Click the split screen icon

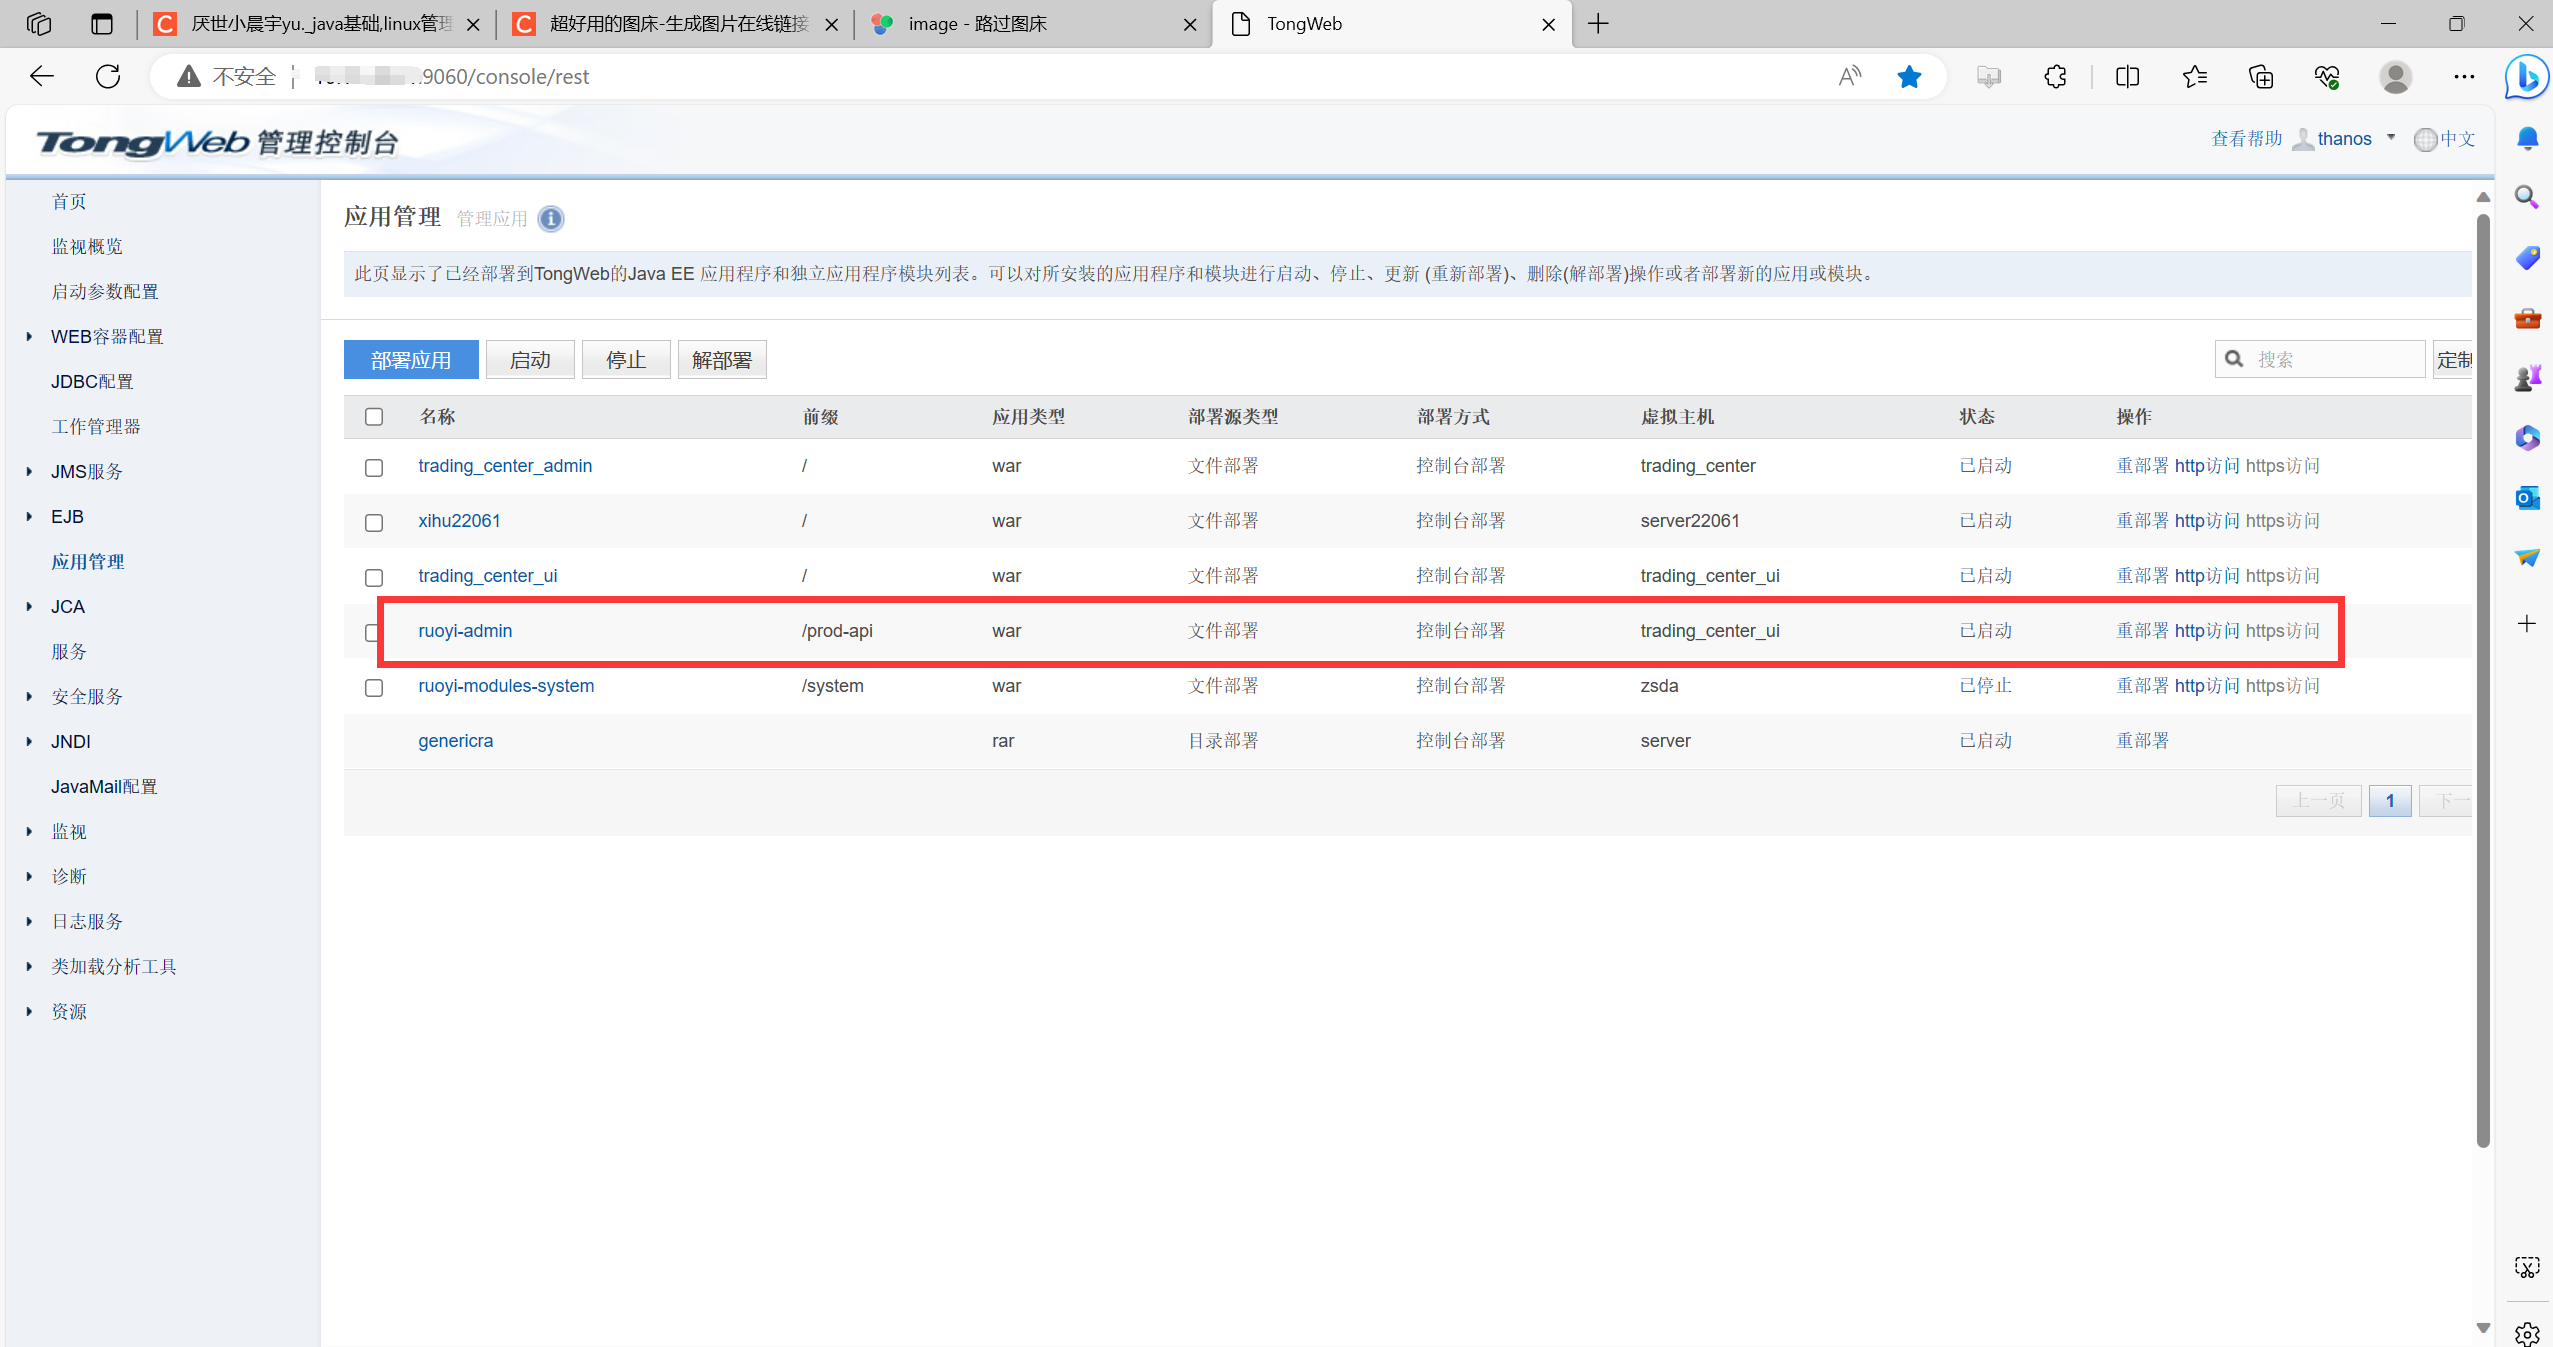(x=2127, y=76)
